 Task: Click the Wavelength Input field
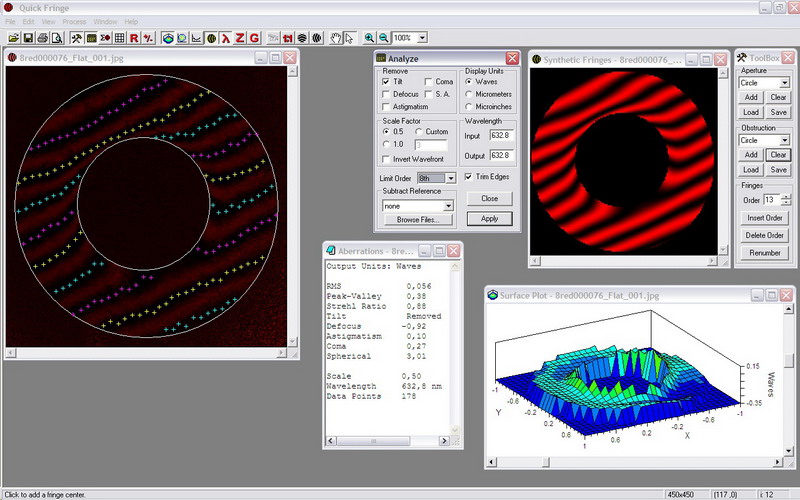(x=502, y=136)
